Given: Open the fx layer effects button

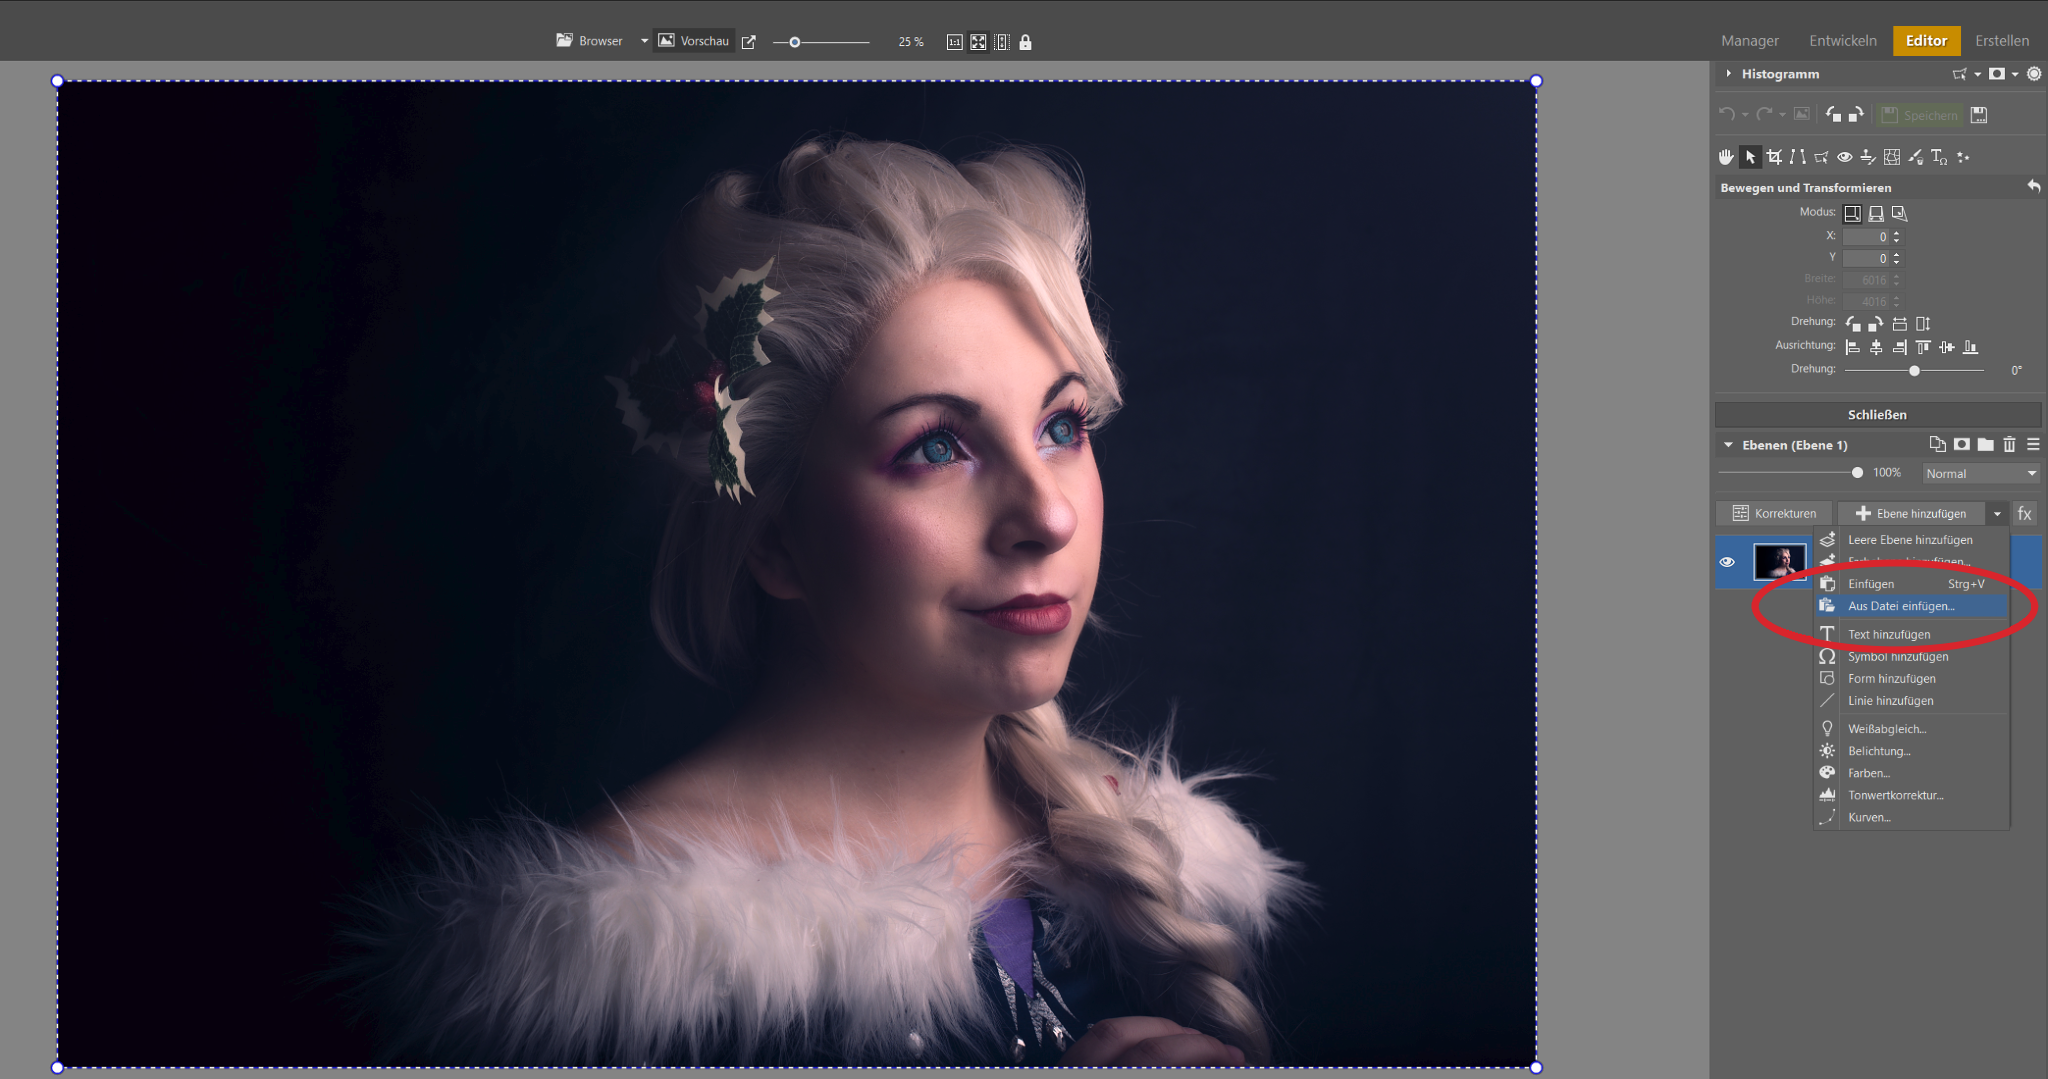Looking at the screenshot, I should (x=2025, y=513).
